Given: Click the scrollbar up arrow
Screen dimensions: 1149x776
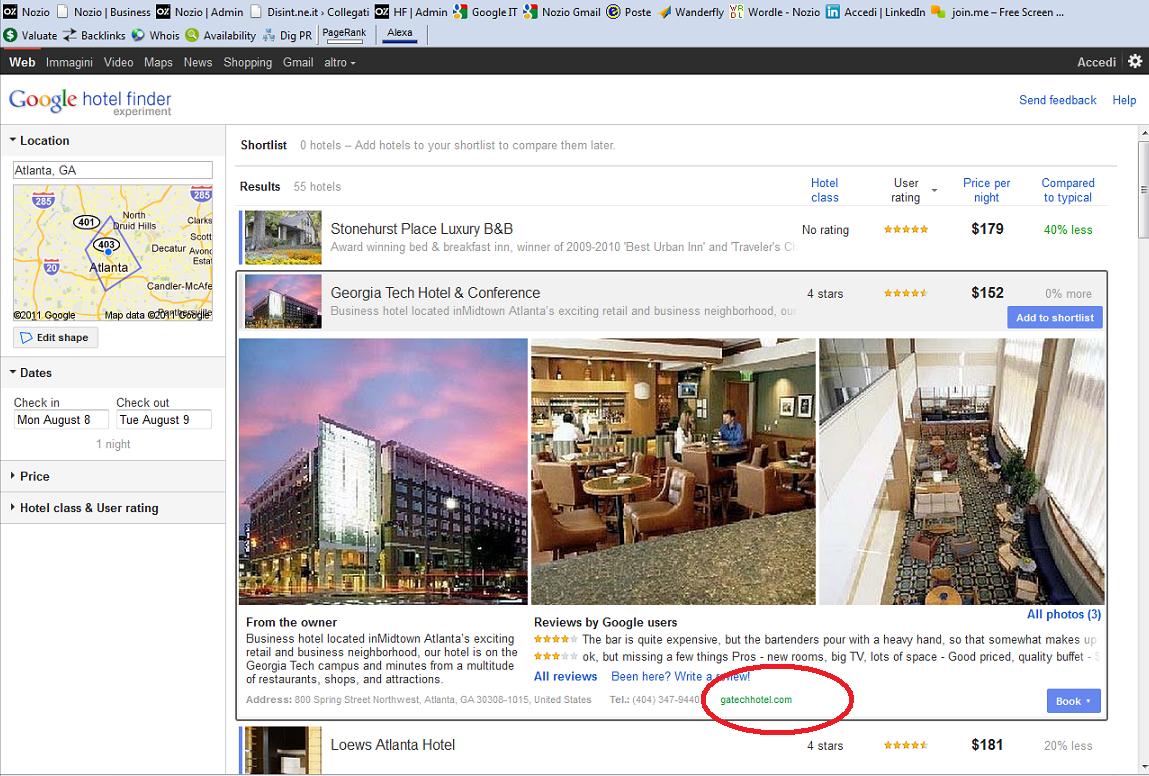Looking at the screenshot, I should (x=1143, y=133).
